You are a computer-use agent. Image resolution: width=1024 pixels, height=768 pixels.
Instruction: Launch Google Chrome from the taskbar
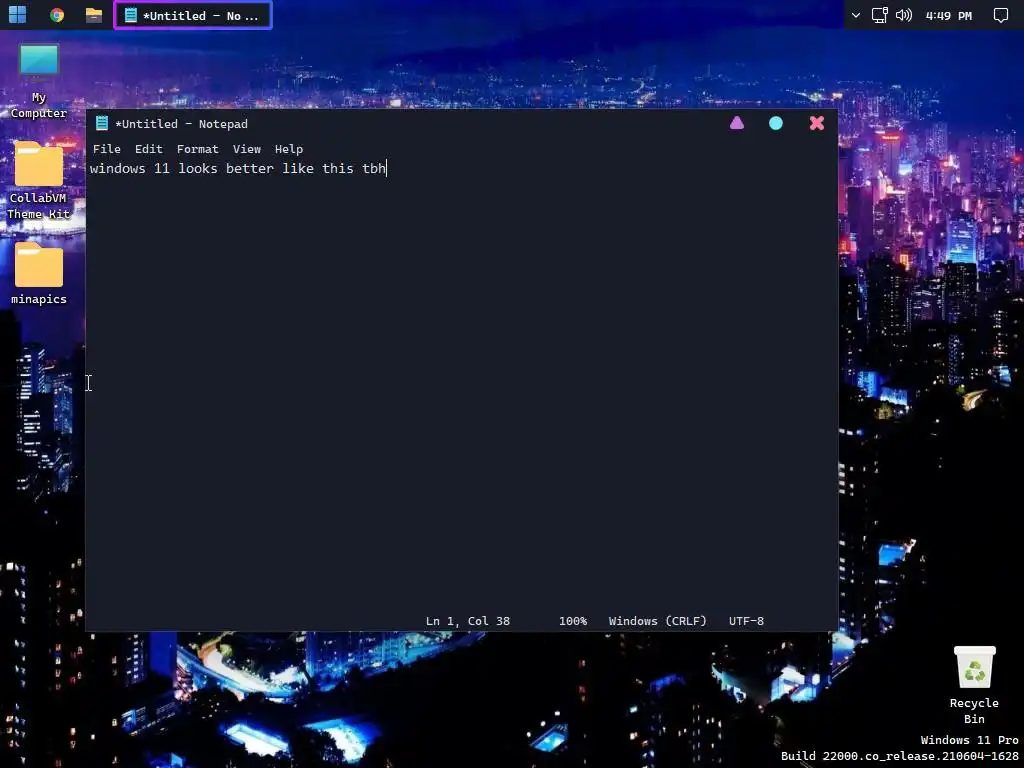57,14
